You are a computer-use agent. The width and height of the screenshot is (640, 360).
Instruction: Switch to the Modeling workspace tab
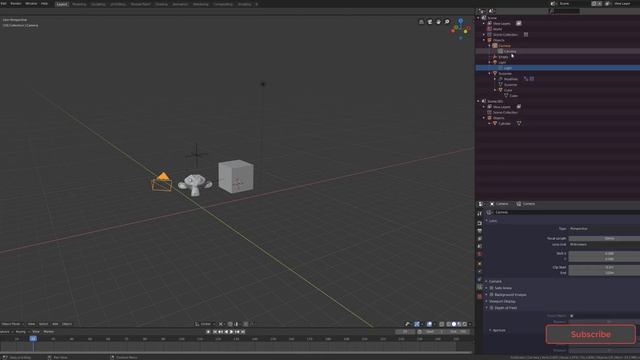click(79, 4)
